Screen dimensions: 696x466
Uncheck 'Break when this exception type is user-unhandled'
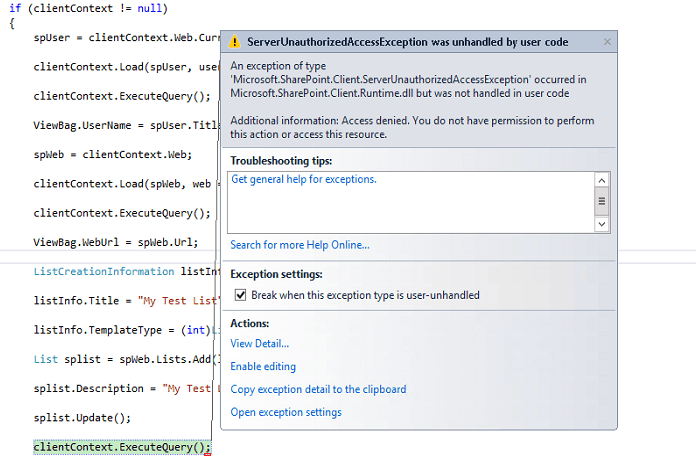click(241, 295)
